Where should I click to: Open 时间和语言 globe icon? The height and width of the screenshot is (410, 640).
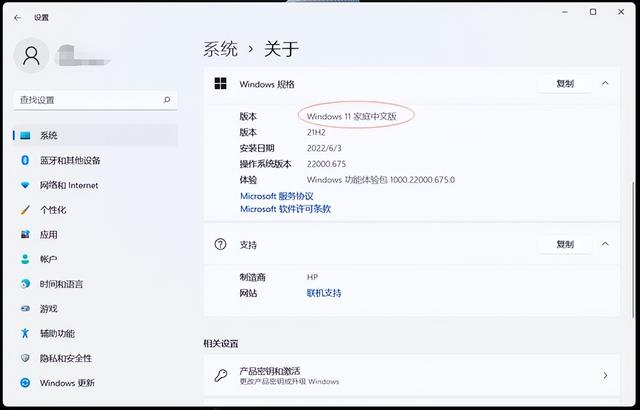tap(25, 284)
